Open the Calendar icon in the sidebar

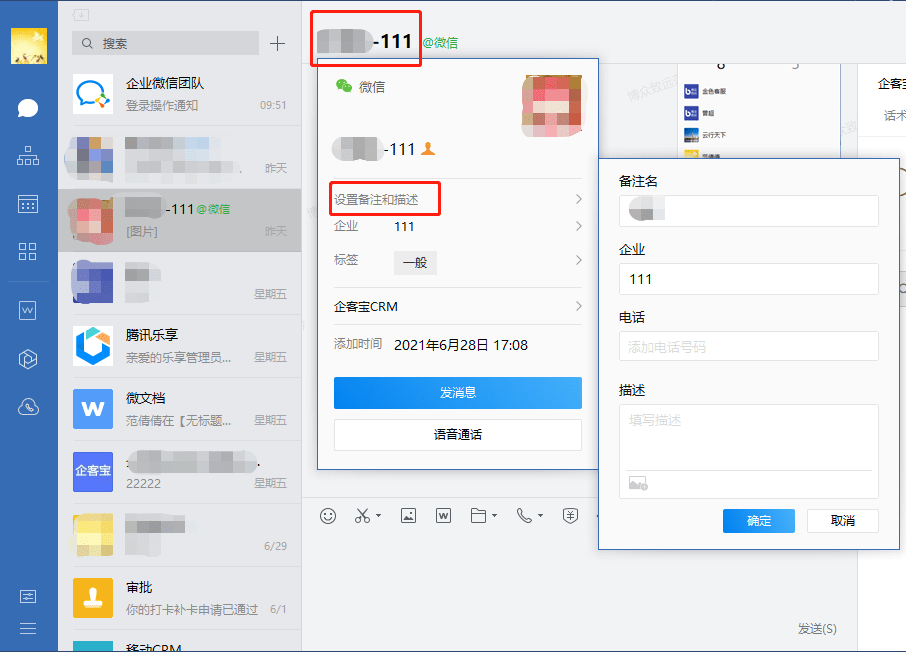coord(28,204)
